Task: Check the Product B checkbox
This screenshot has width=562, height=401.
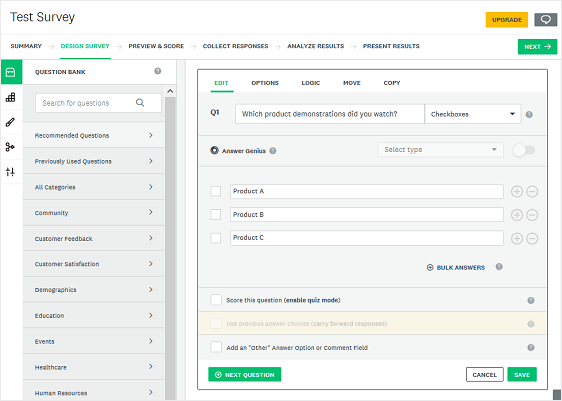Action: tap(215, 214)
